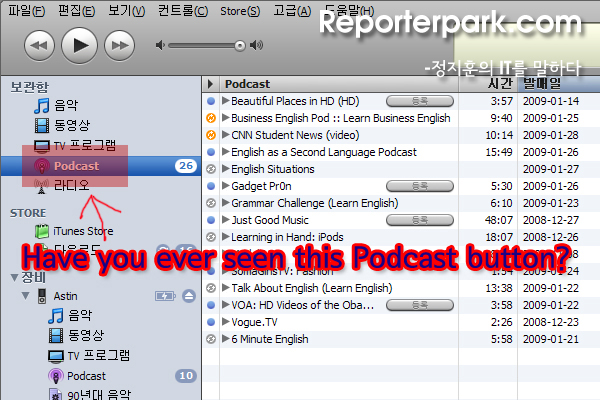Click the Podcast badge count 26
This screenshot has height=400, width=600.
[186, 166]
